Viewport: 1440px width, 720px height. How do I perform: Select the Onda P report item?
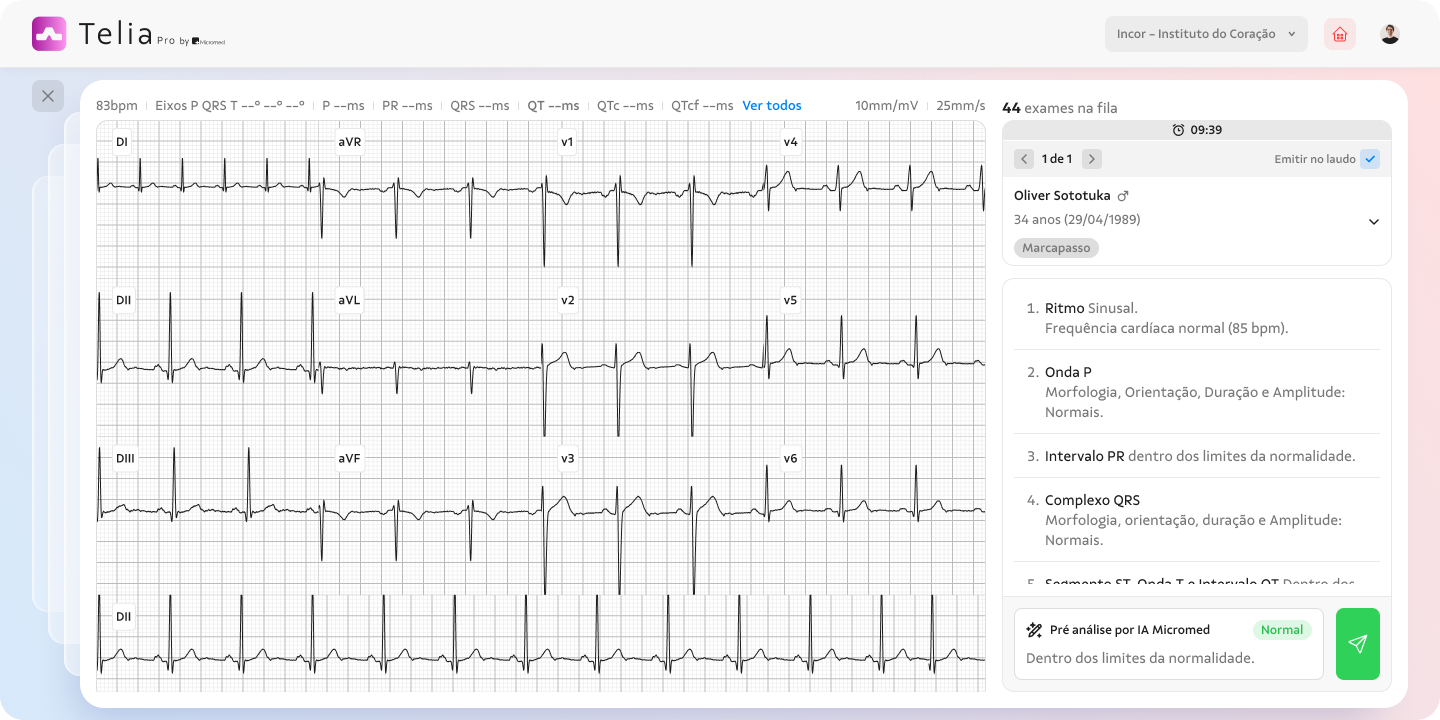[x=1196, y=392]
